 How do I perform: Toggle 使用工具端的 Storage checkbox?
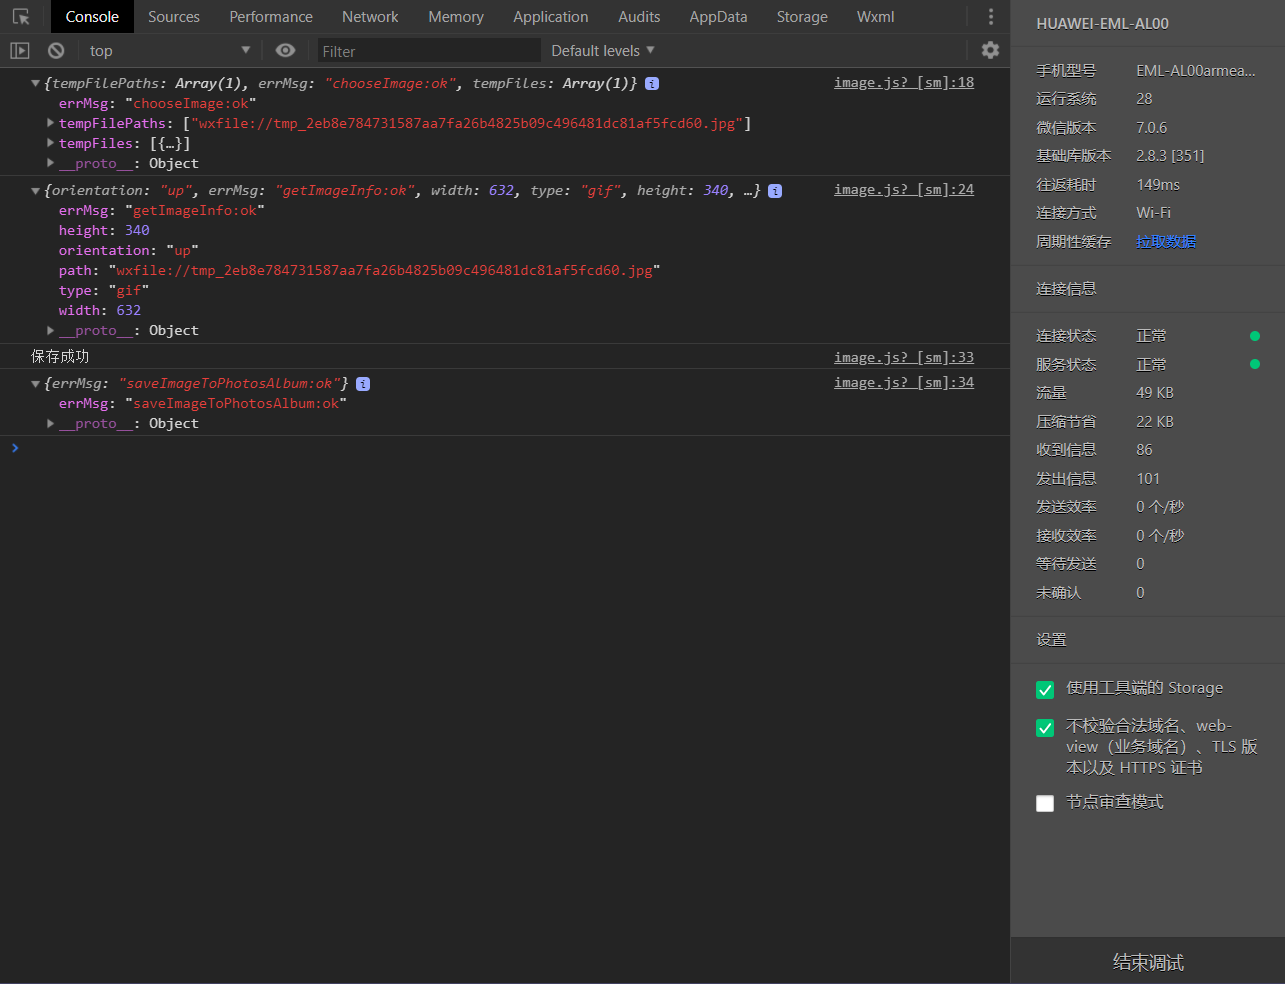(x=1045, y=690)
